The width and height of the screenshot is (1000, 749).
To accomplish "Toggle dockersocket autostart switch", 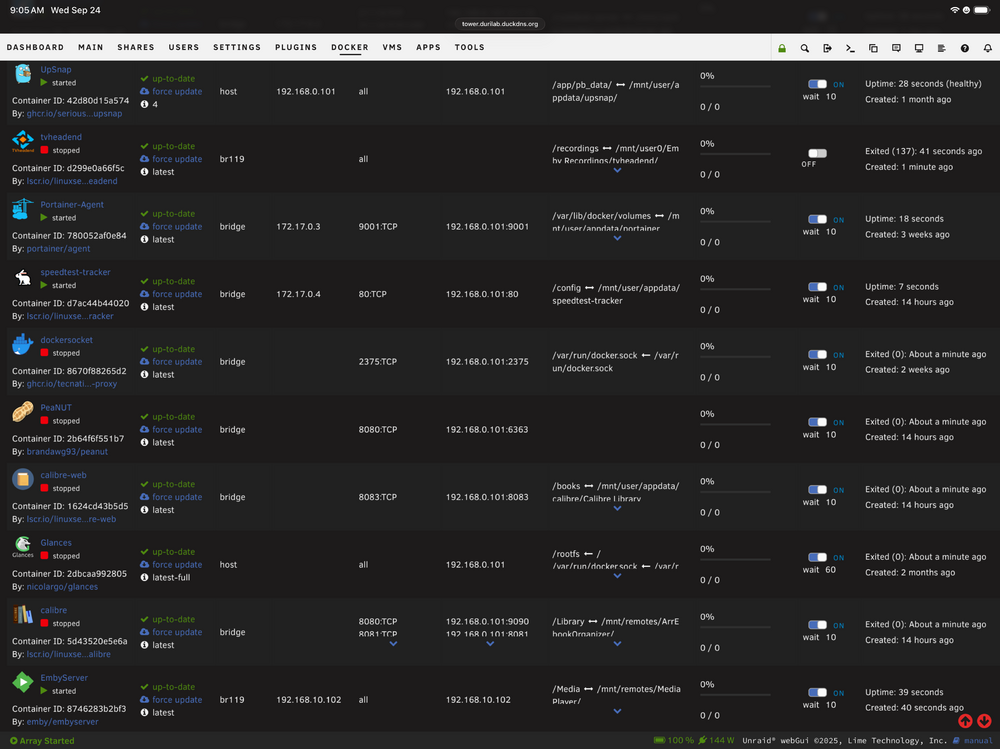I will (x=818, y=355).
